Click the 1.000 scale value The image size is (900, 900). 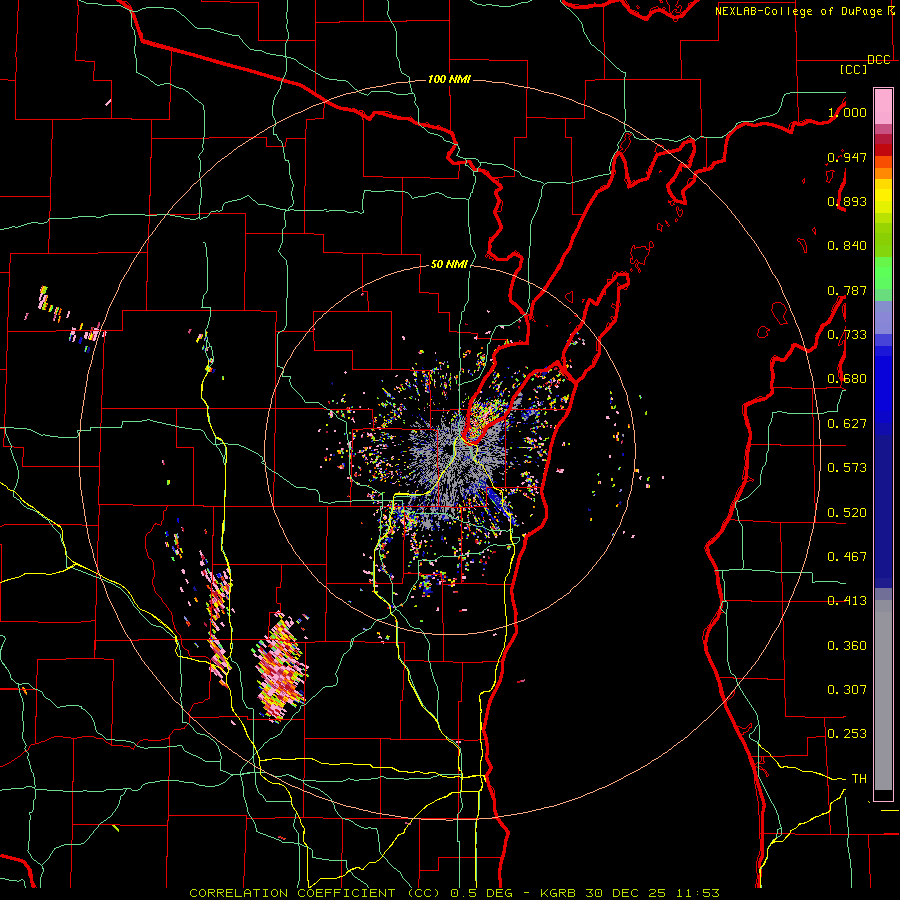(847, 112)
